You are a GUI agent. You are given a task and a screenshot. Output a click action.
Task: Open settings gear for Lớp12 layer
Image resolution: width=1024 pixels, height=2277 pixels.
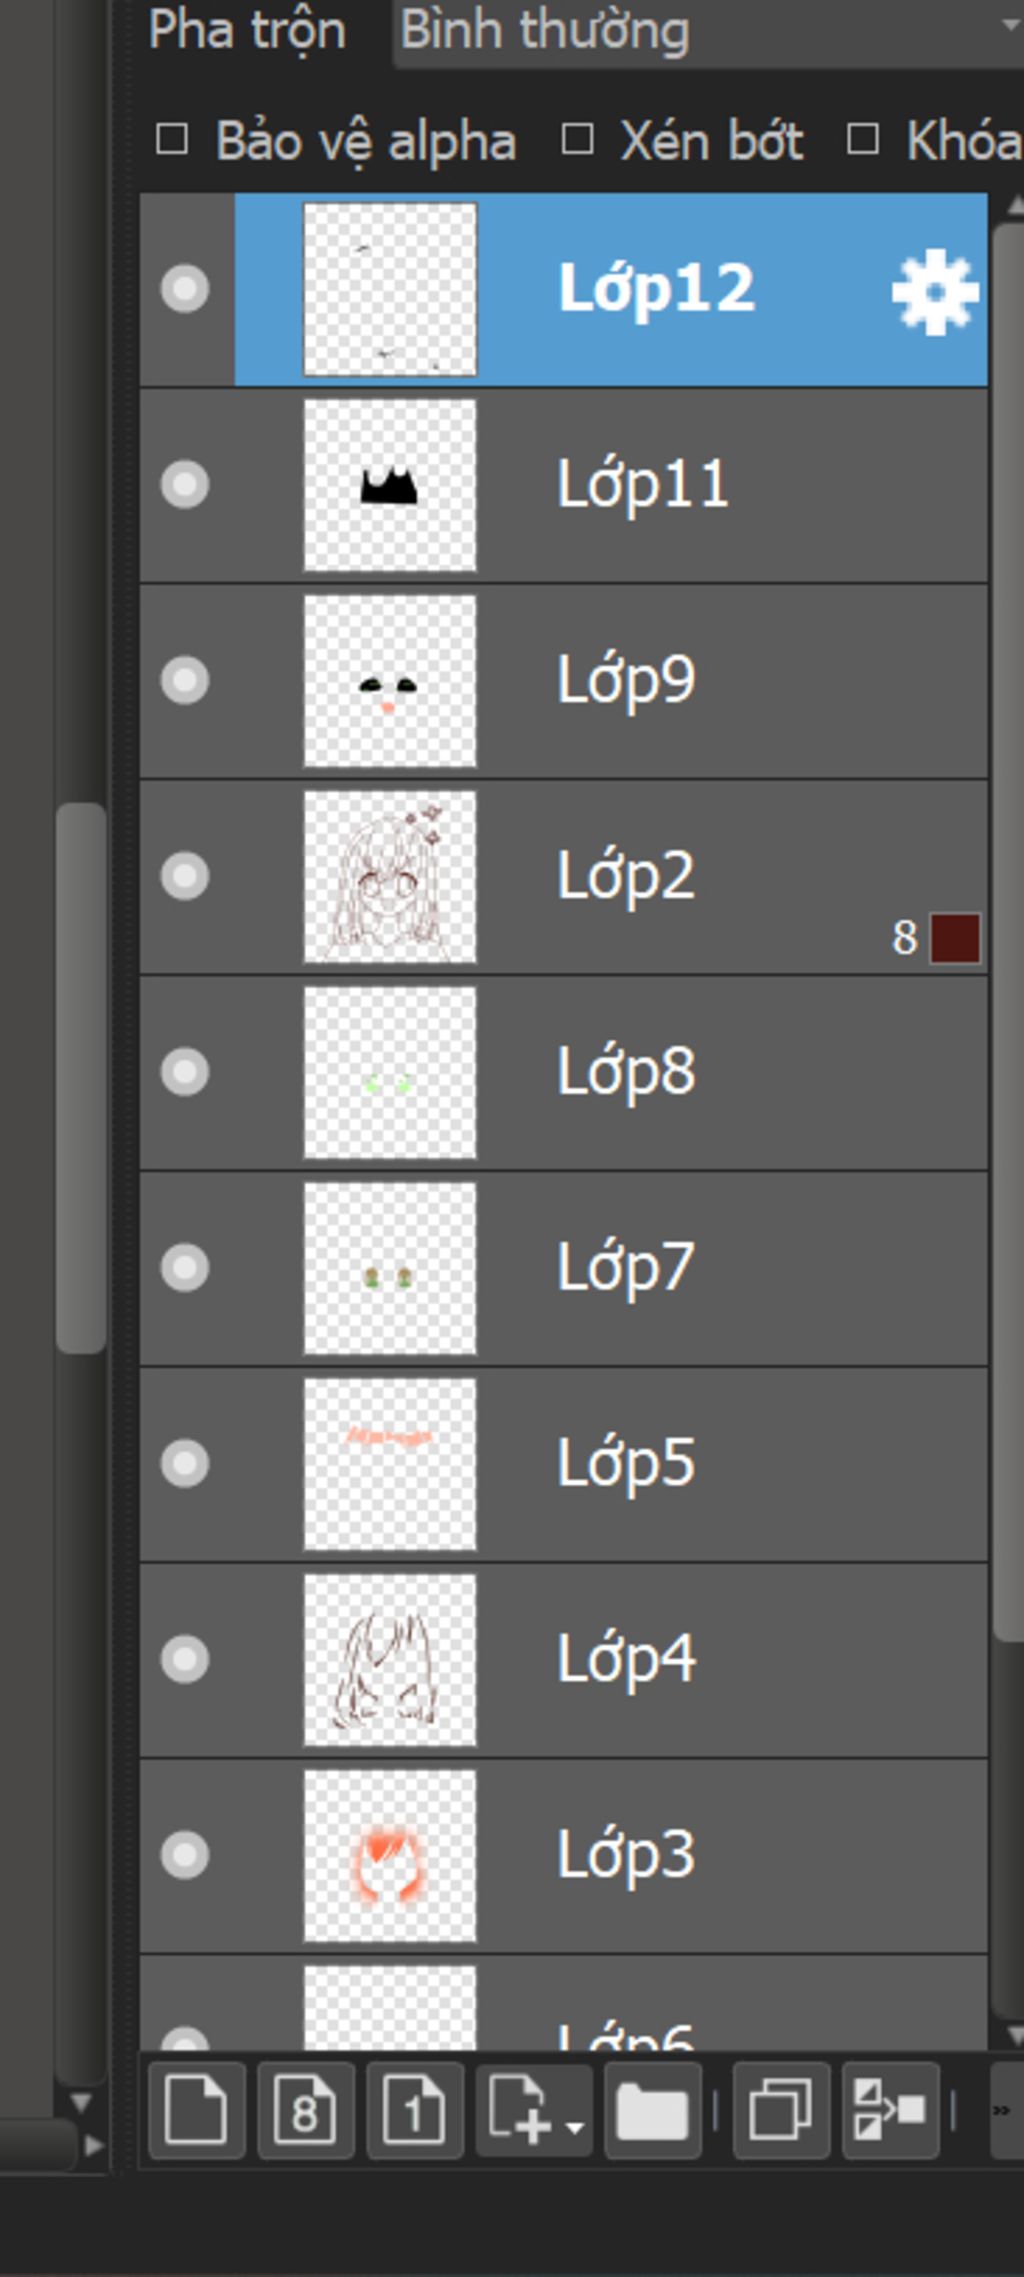(934, 292)
